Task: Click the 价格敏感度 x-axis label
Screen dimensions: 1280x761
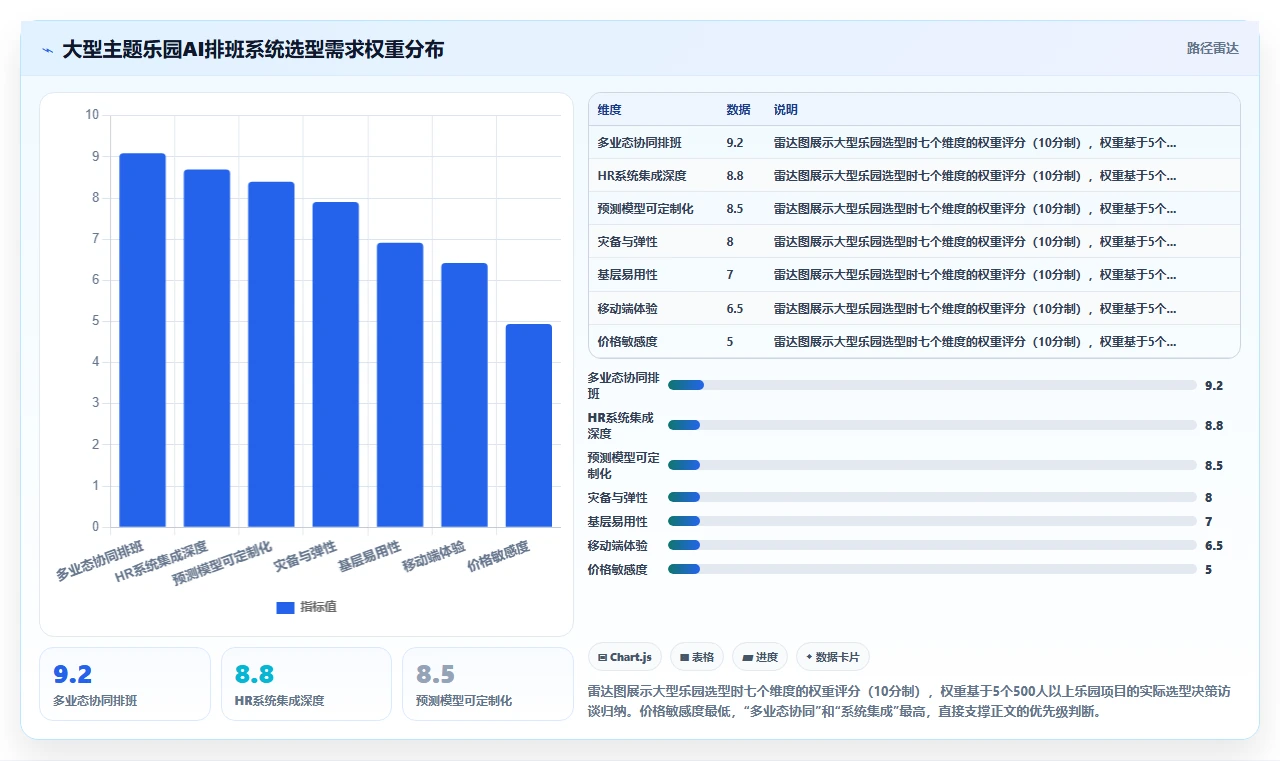Action: [x=498, y=556]
